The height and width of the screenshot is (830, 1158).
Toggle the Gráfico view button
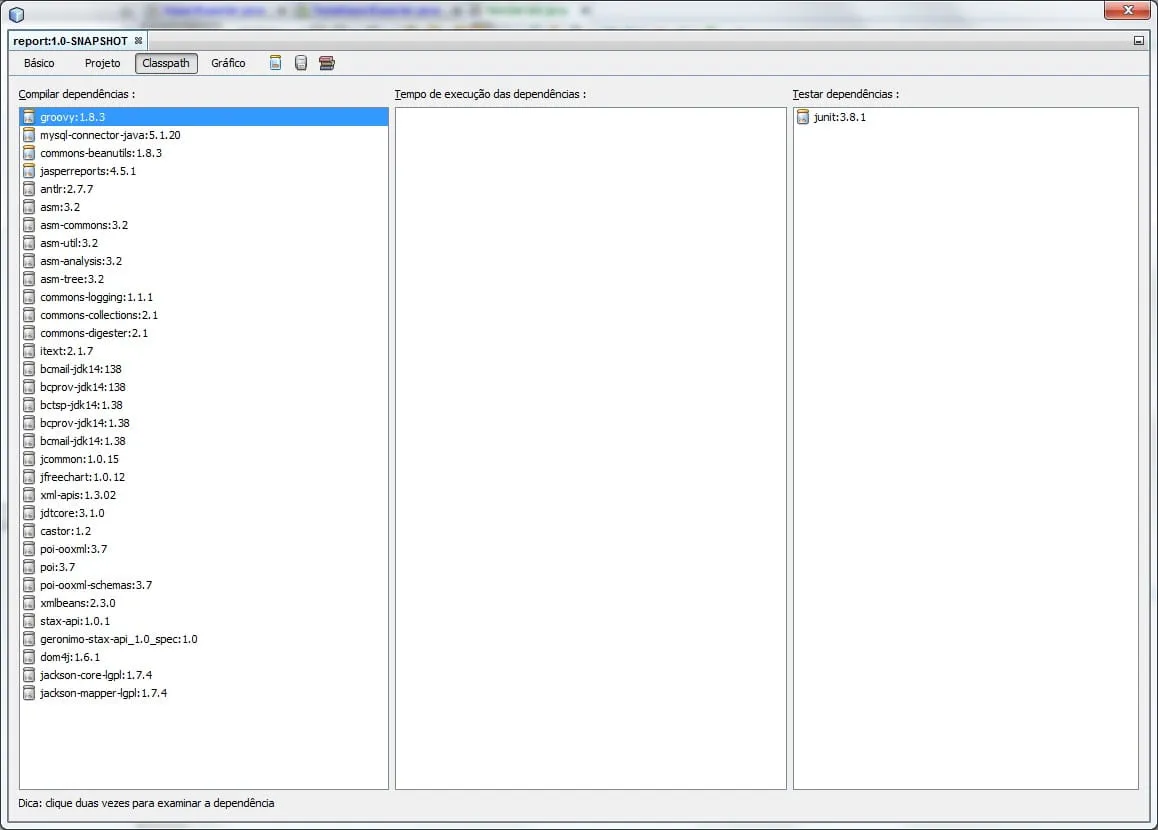228,63
